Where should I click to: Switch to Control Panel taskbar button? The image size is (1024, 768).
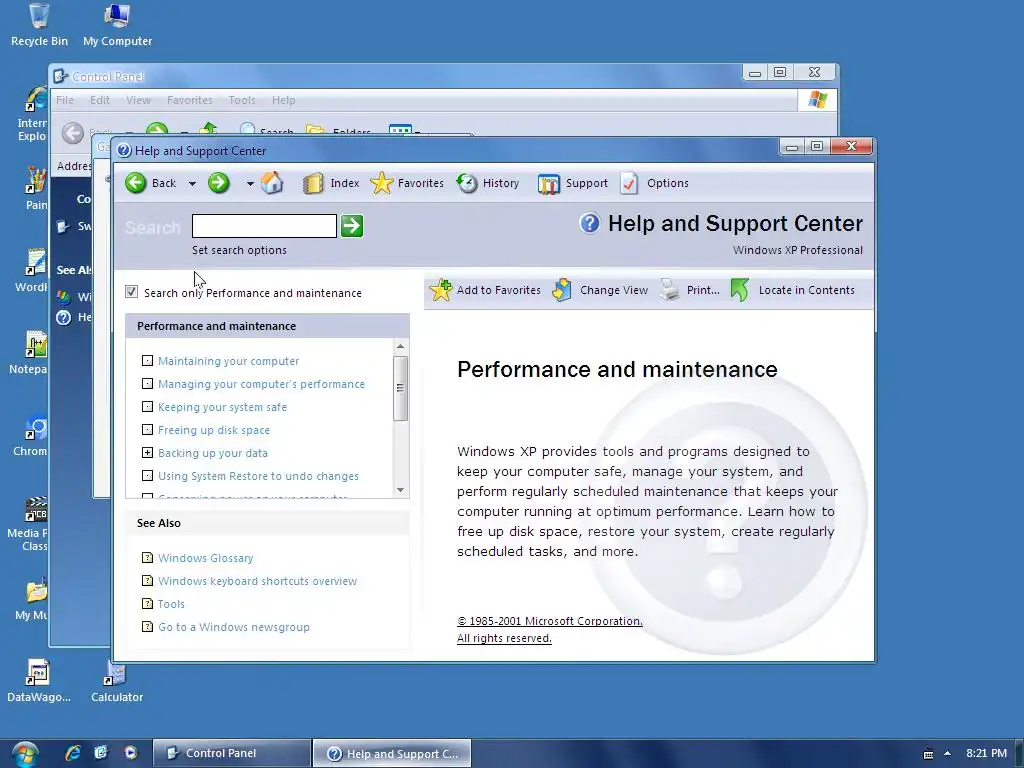(232, 753)
